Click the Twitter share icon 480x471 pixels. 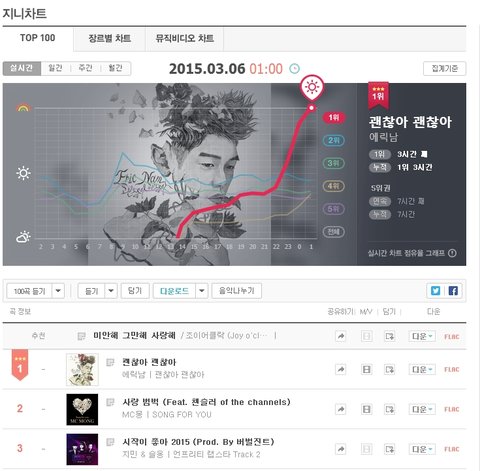[435, 291]
